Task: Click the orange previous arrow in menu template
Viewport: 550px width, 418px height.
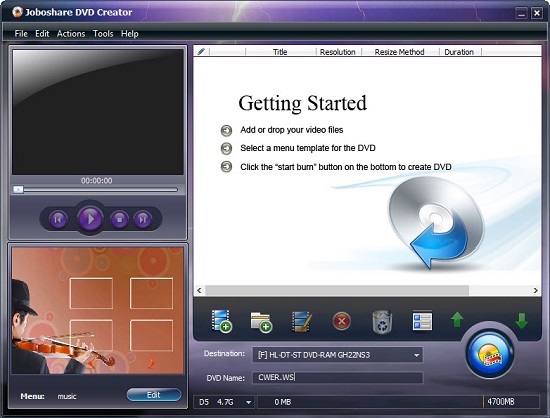Action: click(91, 364)
